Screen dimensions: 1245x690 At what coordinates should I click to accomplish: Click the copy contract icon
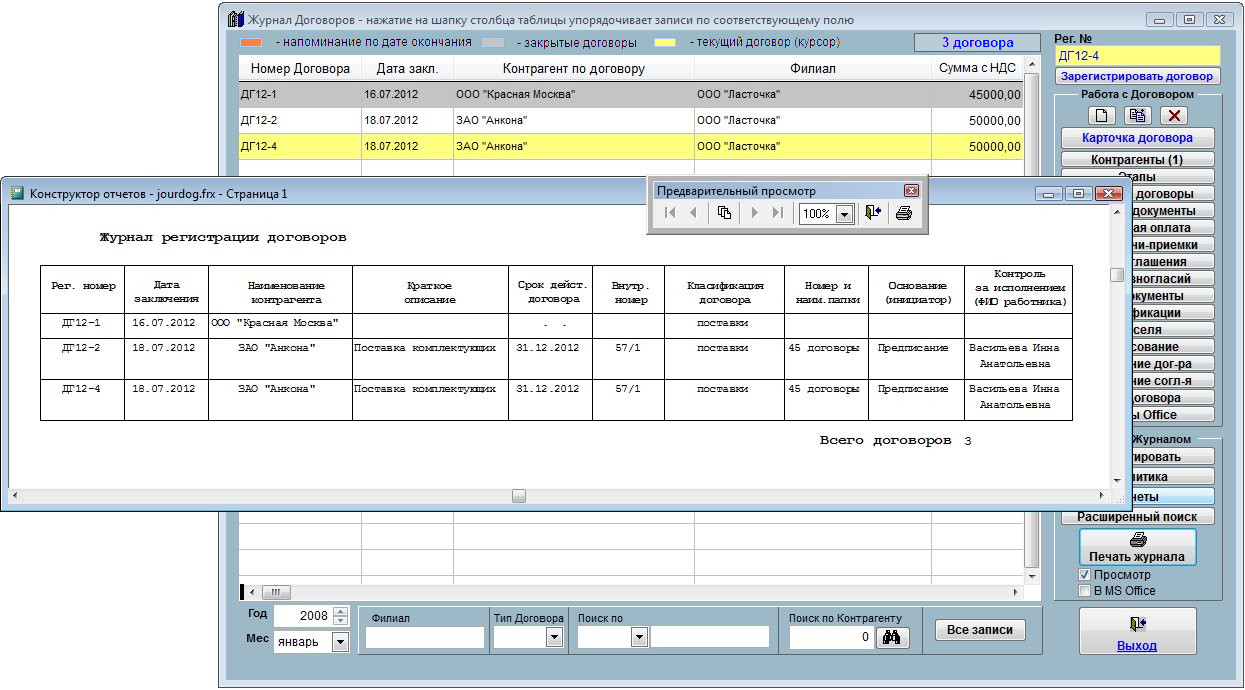pos(1138,115)
